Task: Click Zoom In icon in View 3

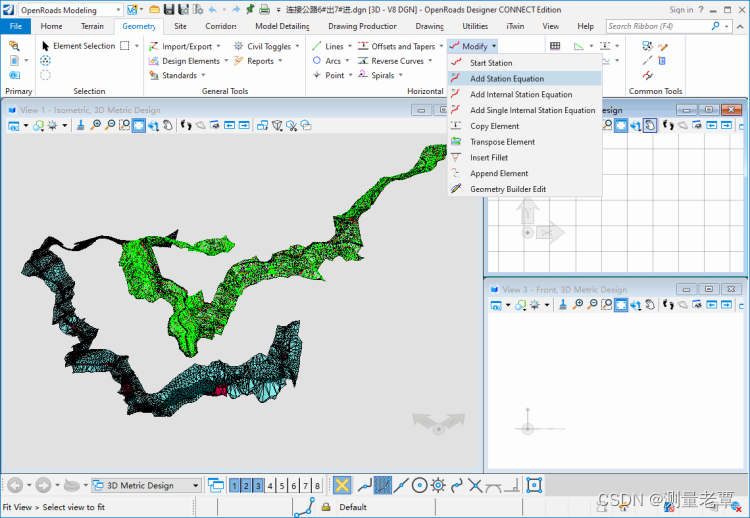Action: [x=578, y=305]
